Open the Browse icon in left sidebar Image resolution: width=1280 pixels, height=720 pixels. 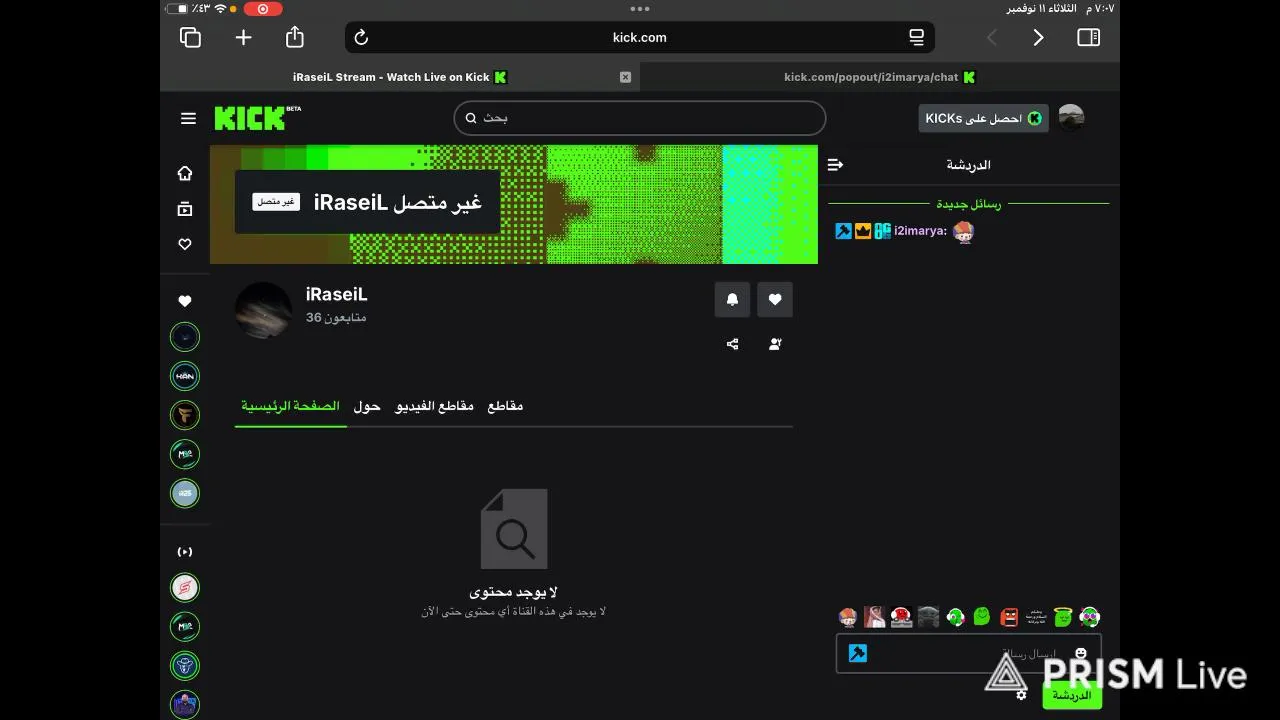coord(185,209)
